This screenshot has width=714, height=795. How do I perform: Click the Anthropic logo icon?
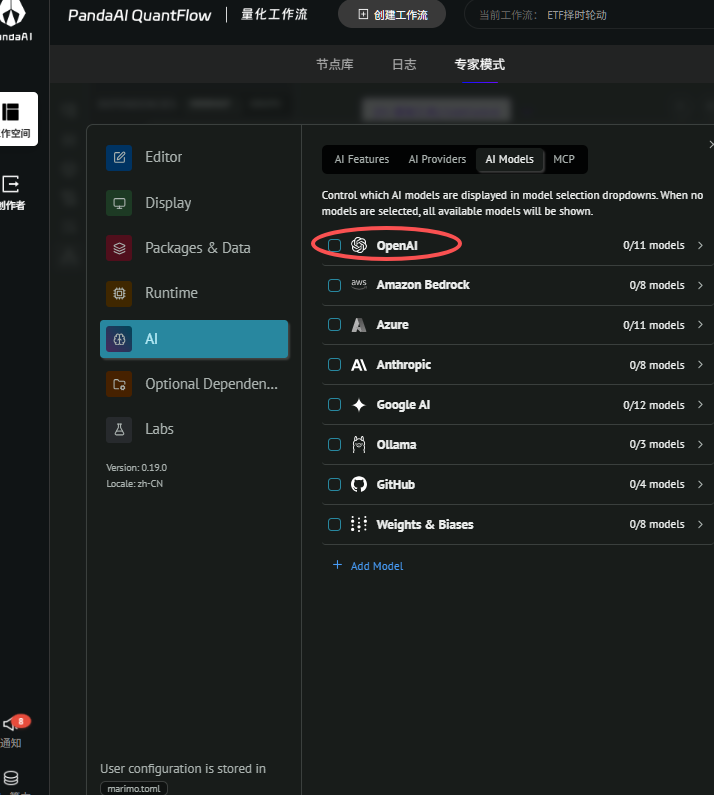click(359, 365)
